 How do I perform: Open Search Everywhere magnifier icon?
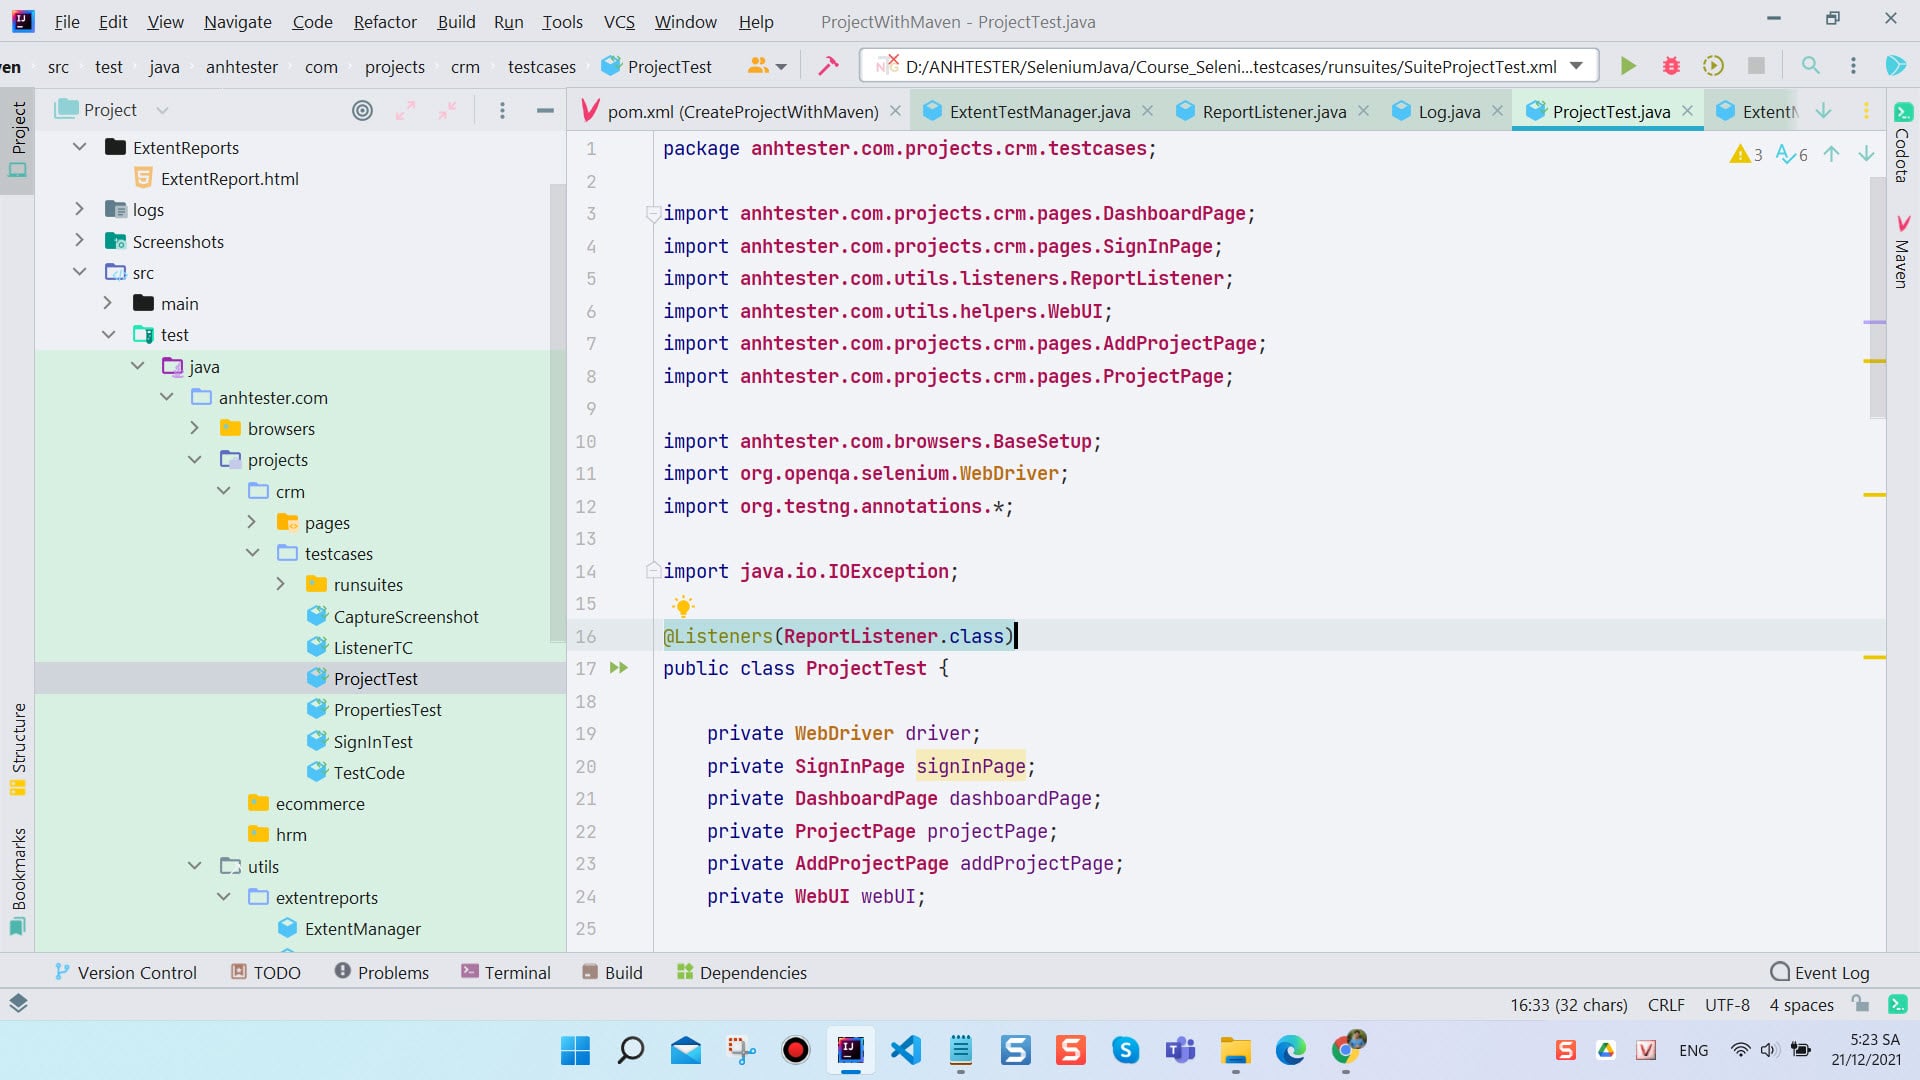tap(1811, 66)
